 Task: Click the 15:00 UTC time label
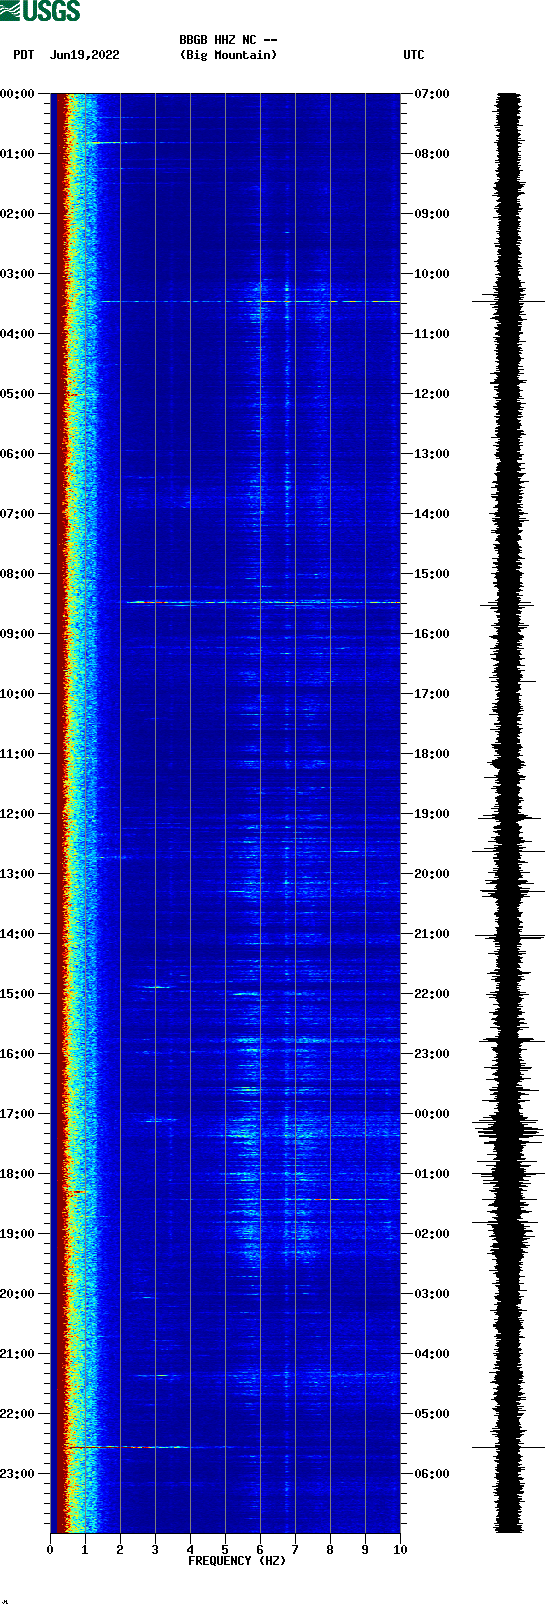(432, 574)
